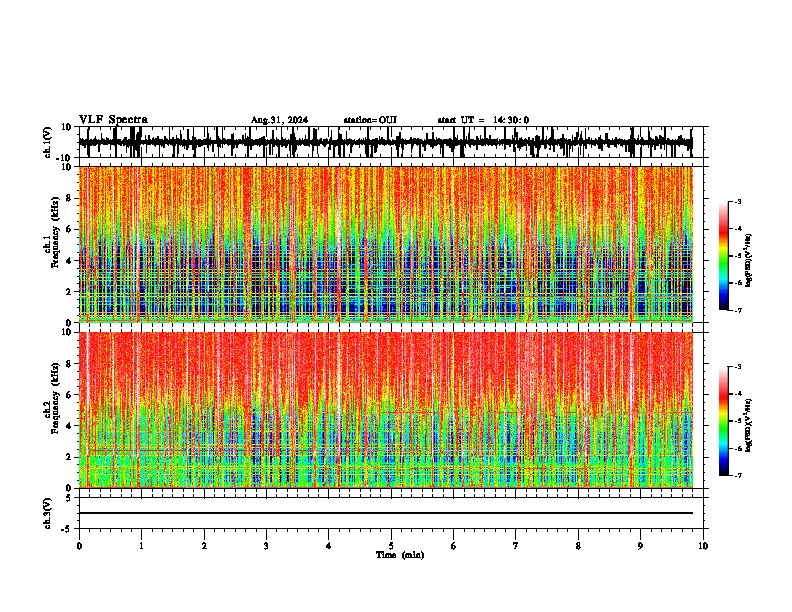Viewport: 792px width, 612px height.
Task: Click the ch.1 waveform trace panel
Action: tap(391, 142)
